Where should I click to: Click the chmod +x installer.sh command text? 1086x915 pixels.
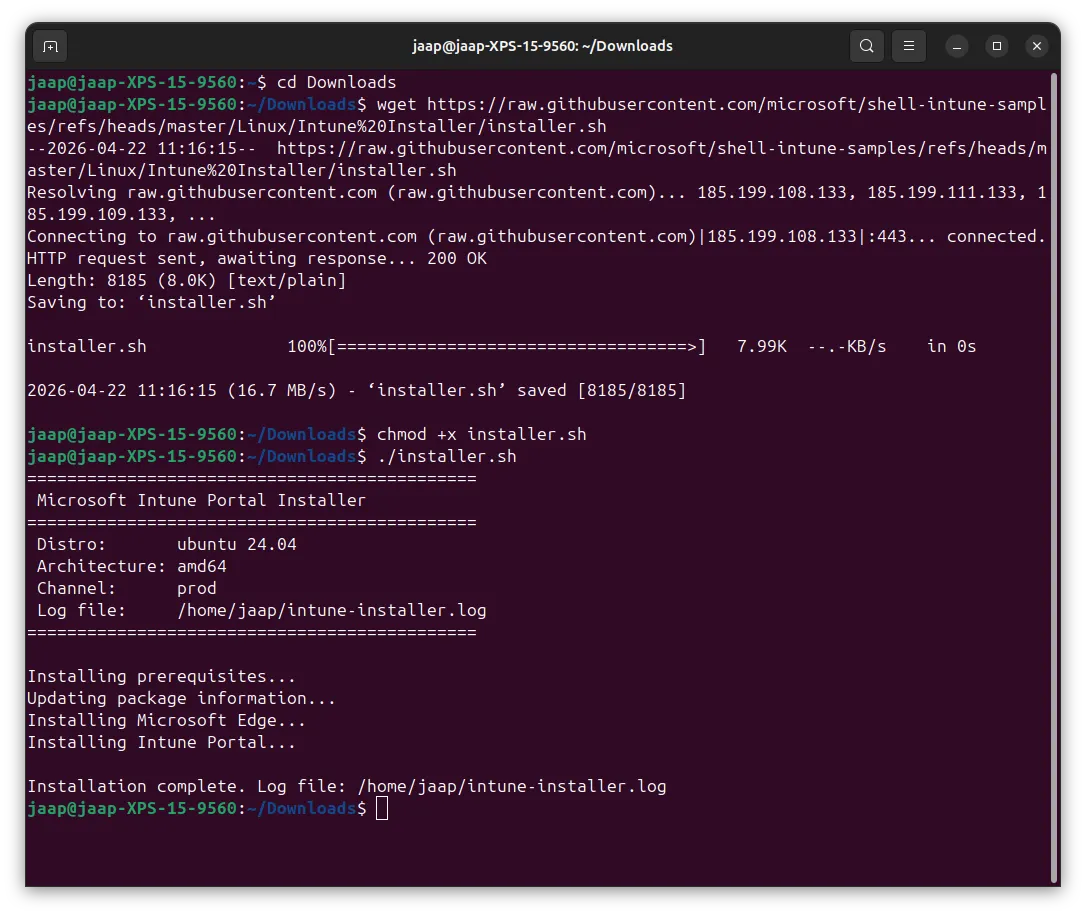tap(480, 434)
